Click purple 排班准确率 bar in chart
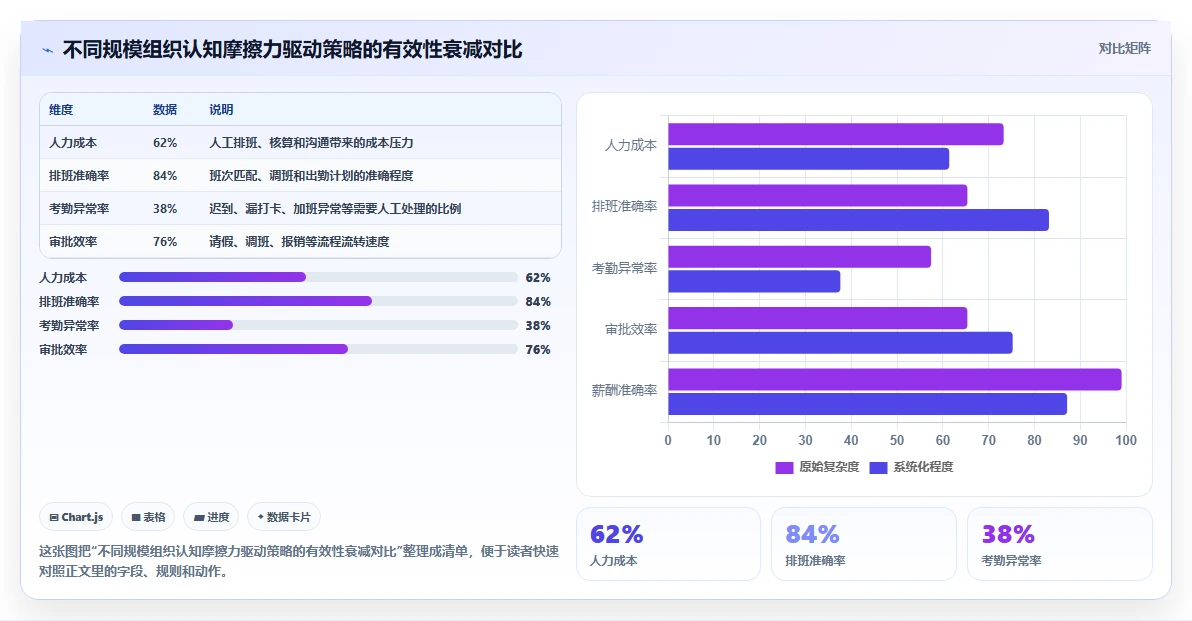 (x=817, y=195)
